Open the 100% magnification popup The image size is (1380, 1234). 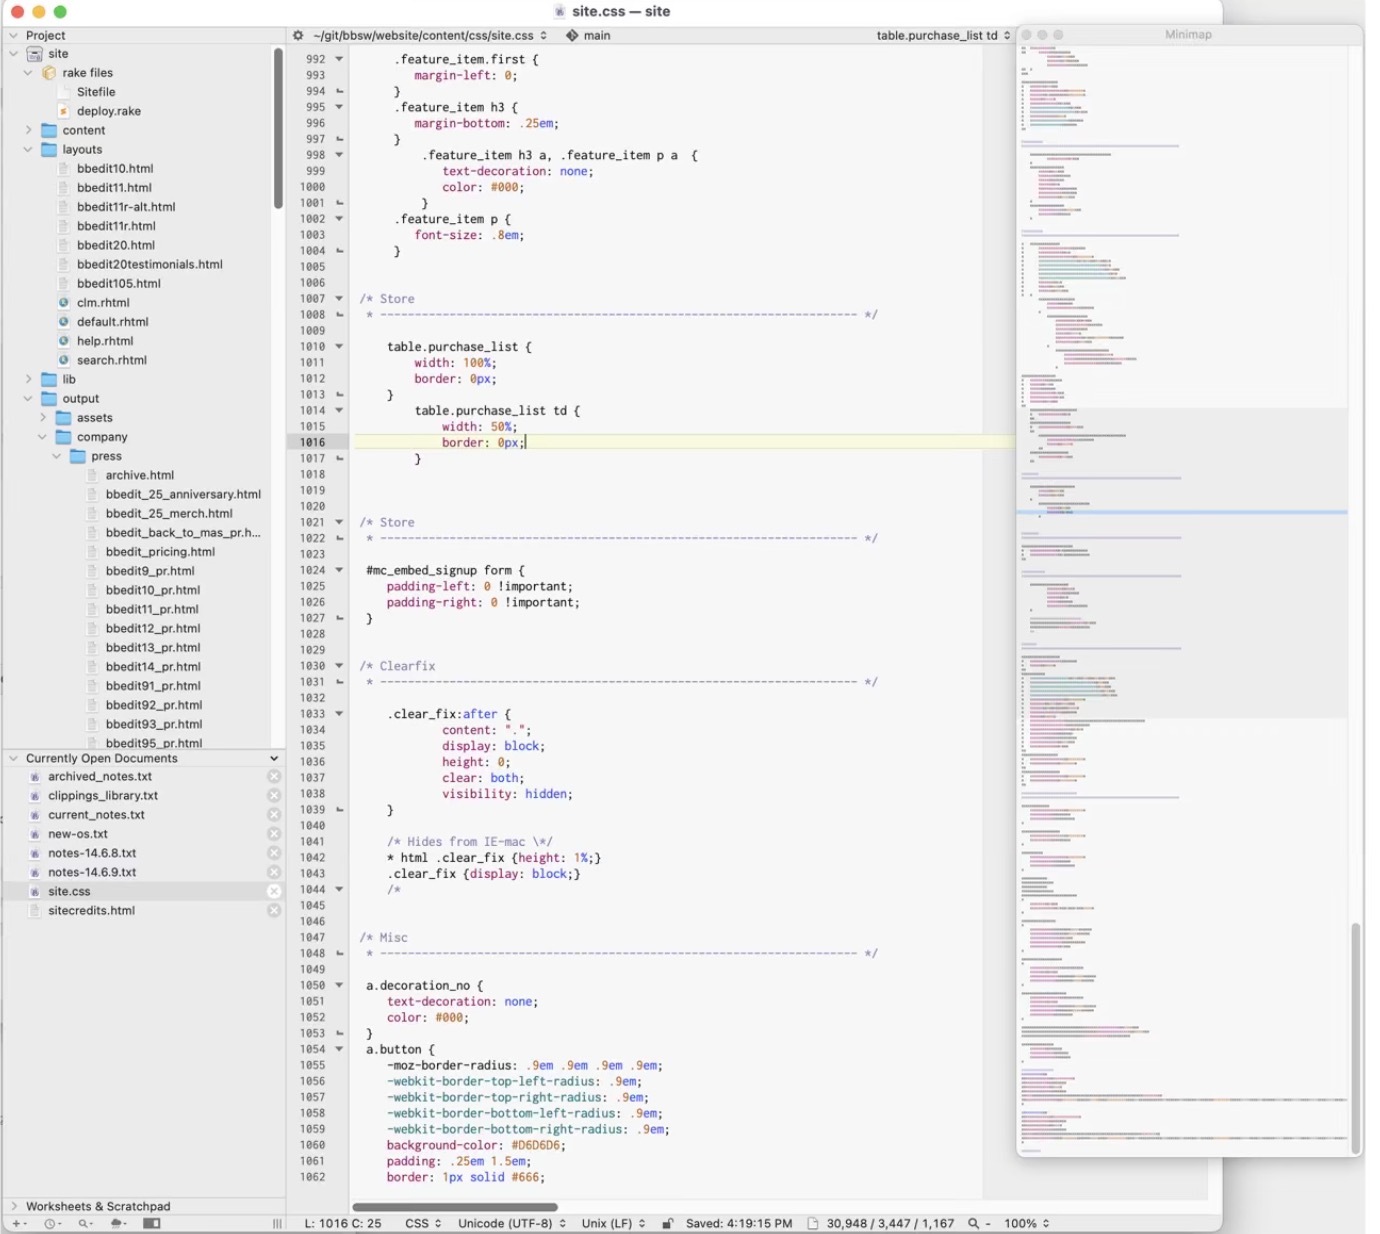1027,1223
